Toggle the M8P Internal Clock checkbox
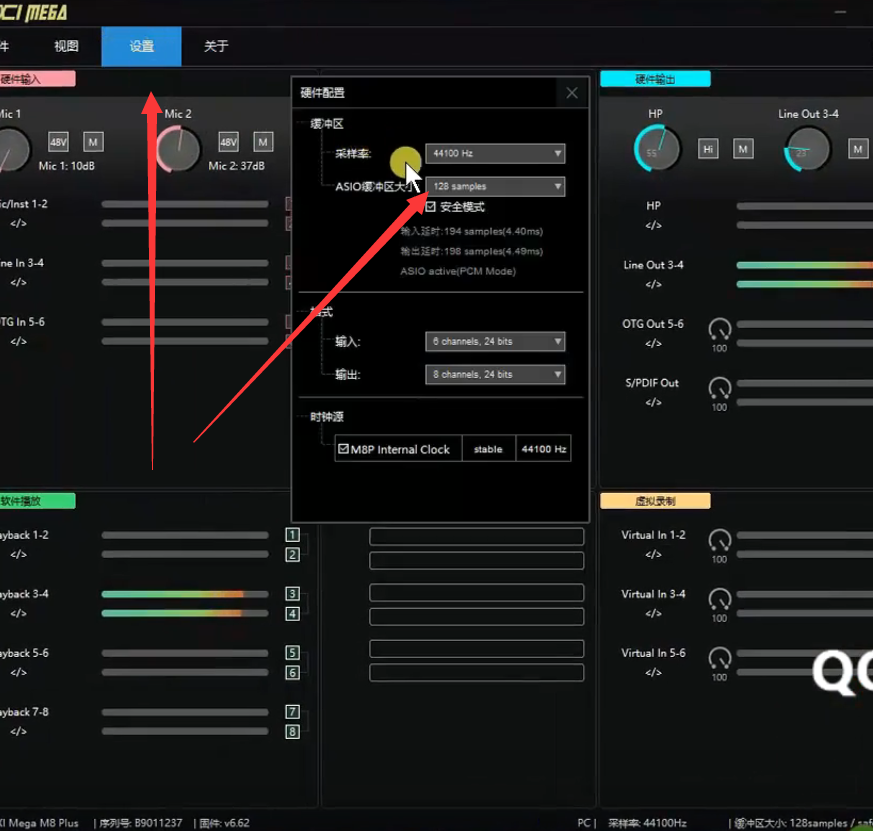Image resolution: width=873 pixels, height=831 pixels. pyautogui.click(x=344, y=449)
